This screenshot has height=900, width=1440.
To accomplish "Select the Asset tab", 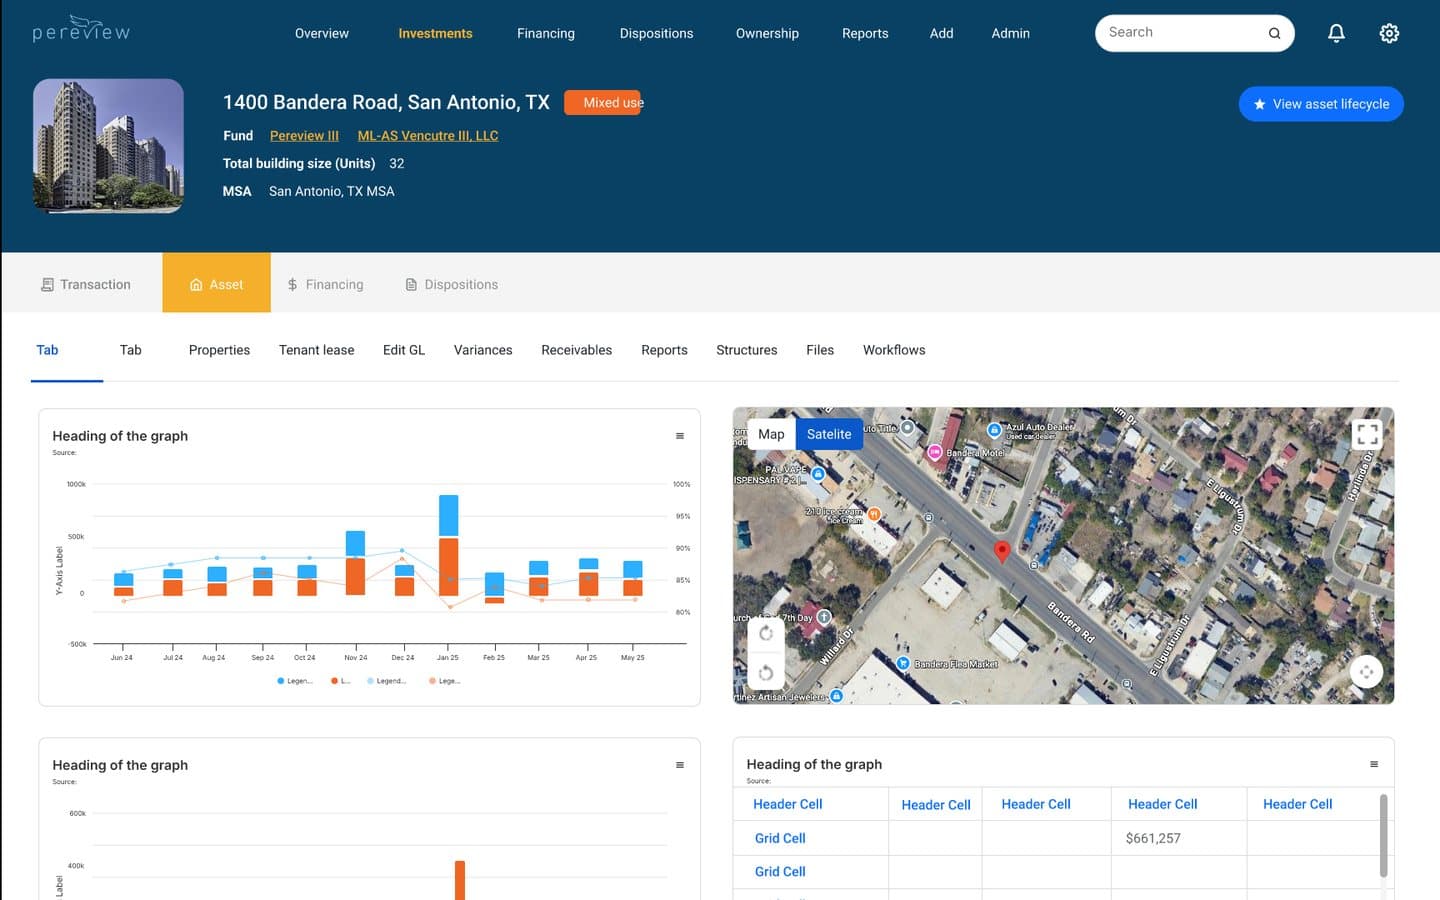I will [x=216, y=283].
